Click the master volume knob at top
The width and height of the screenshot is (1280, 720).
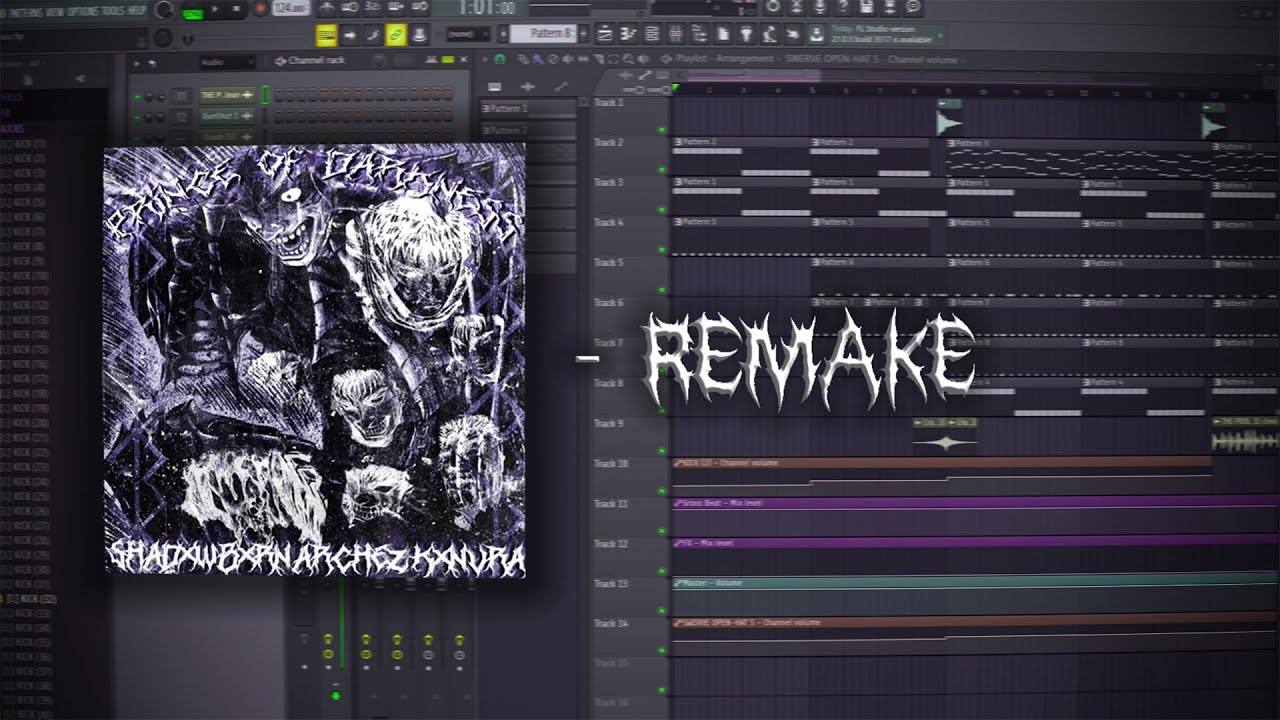(x=163, y=10)
